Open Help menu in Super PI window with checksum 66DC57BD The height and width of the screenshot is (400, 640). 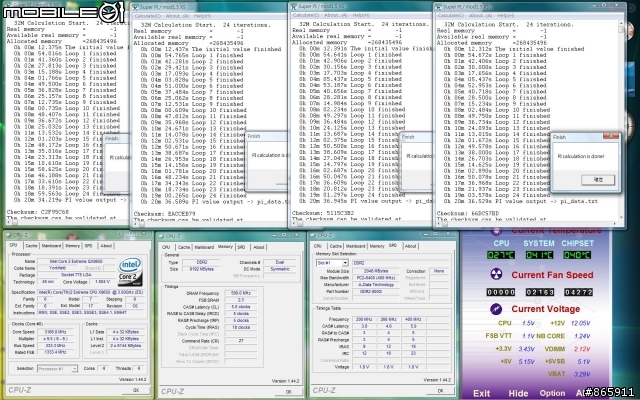(505, 16)
